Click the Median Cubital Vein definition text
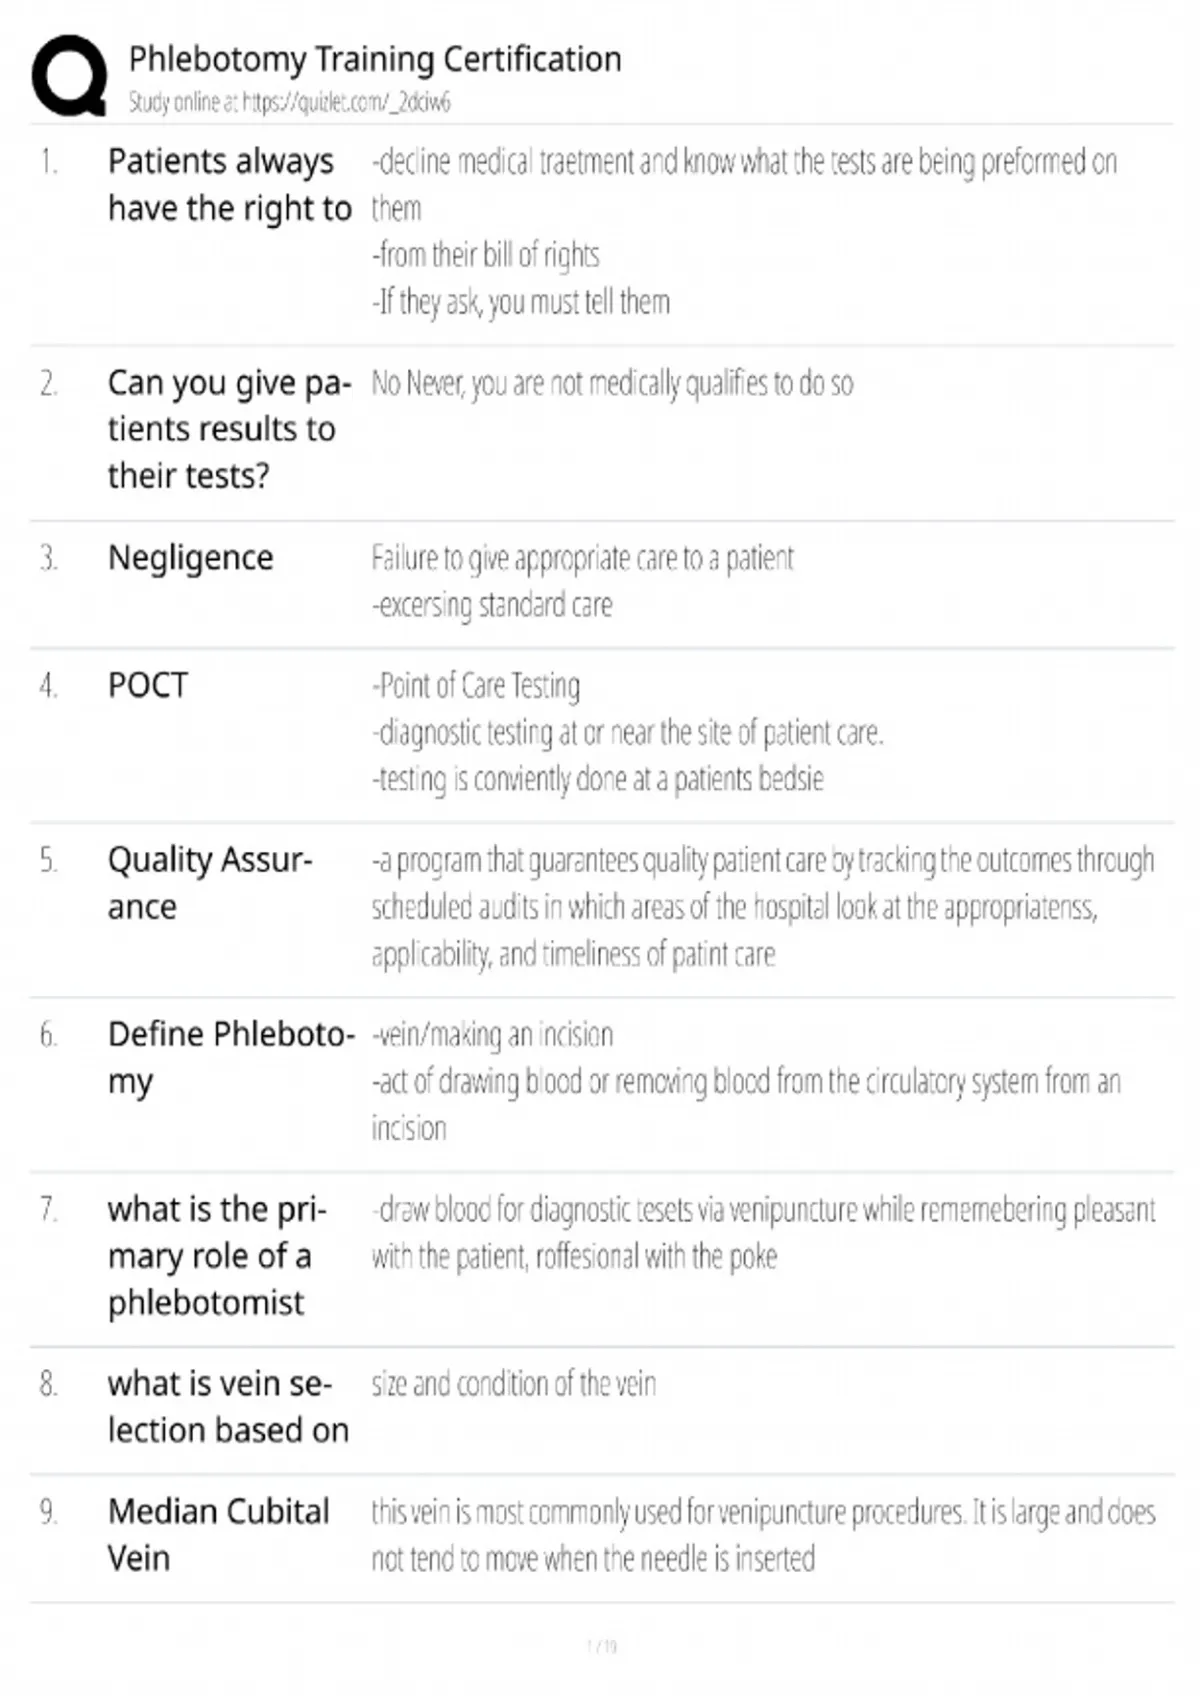Image resolution: width=1200 pixels, height=1700 pixels. (763, 1534)
